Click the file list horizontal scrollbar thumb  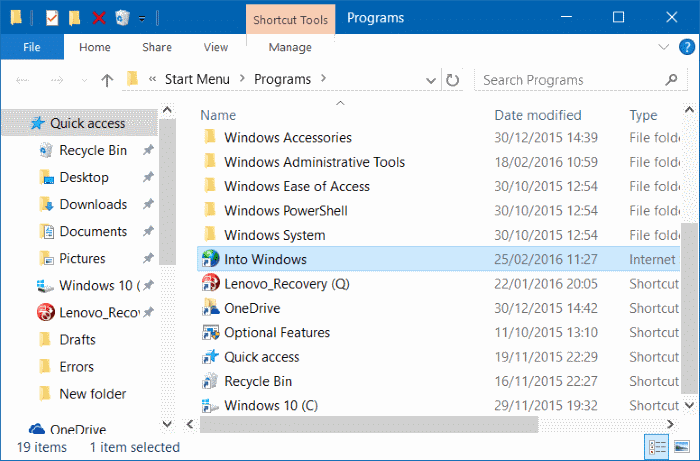click(x=369, y=424)
